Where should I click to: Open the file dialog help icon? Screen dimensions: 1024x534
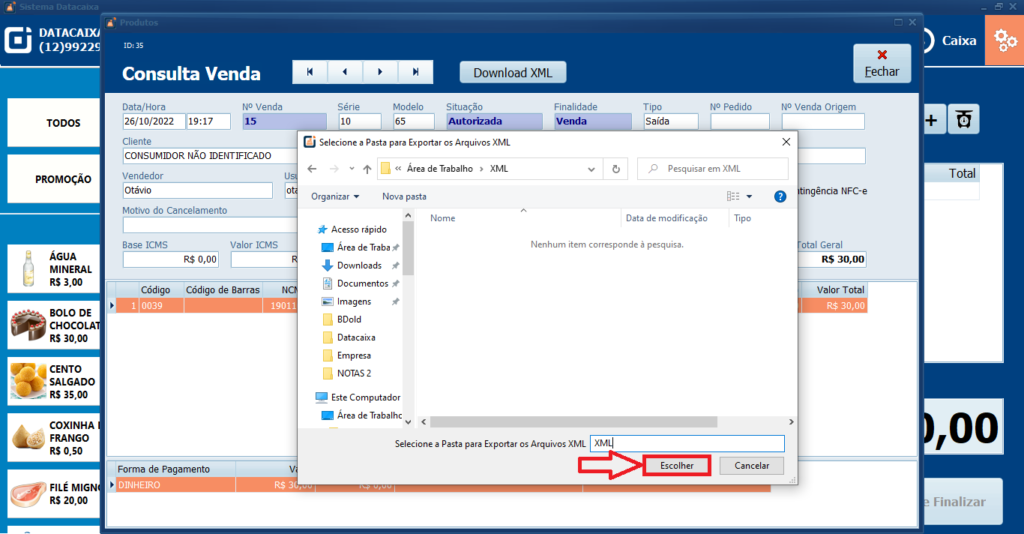click(x=780, y=197)
